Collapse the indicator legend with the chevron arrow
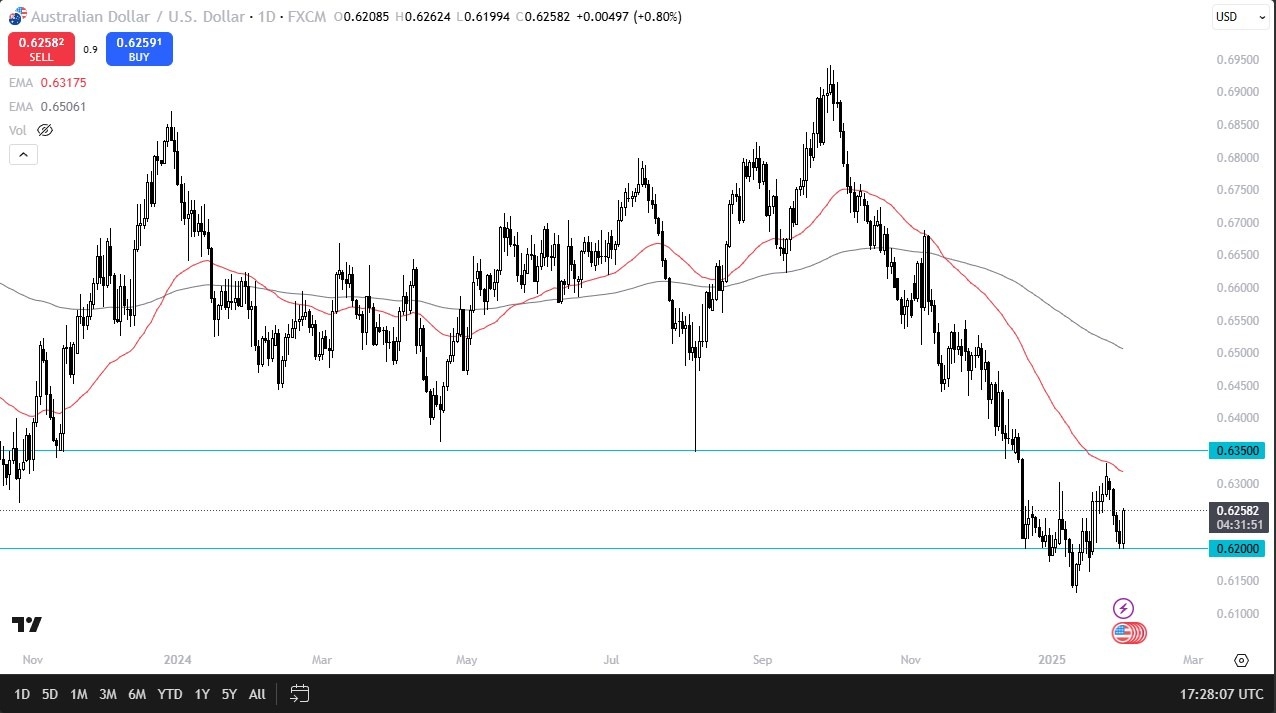This screenshot has height=713, width=1276. click(23, 154)
